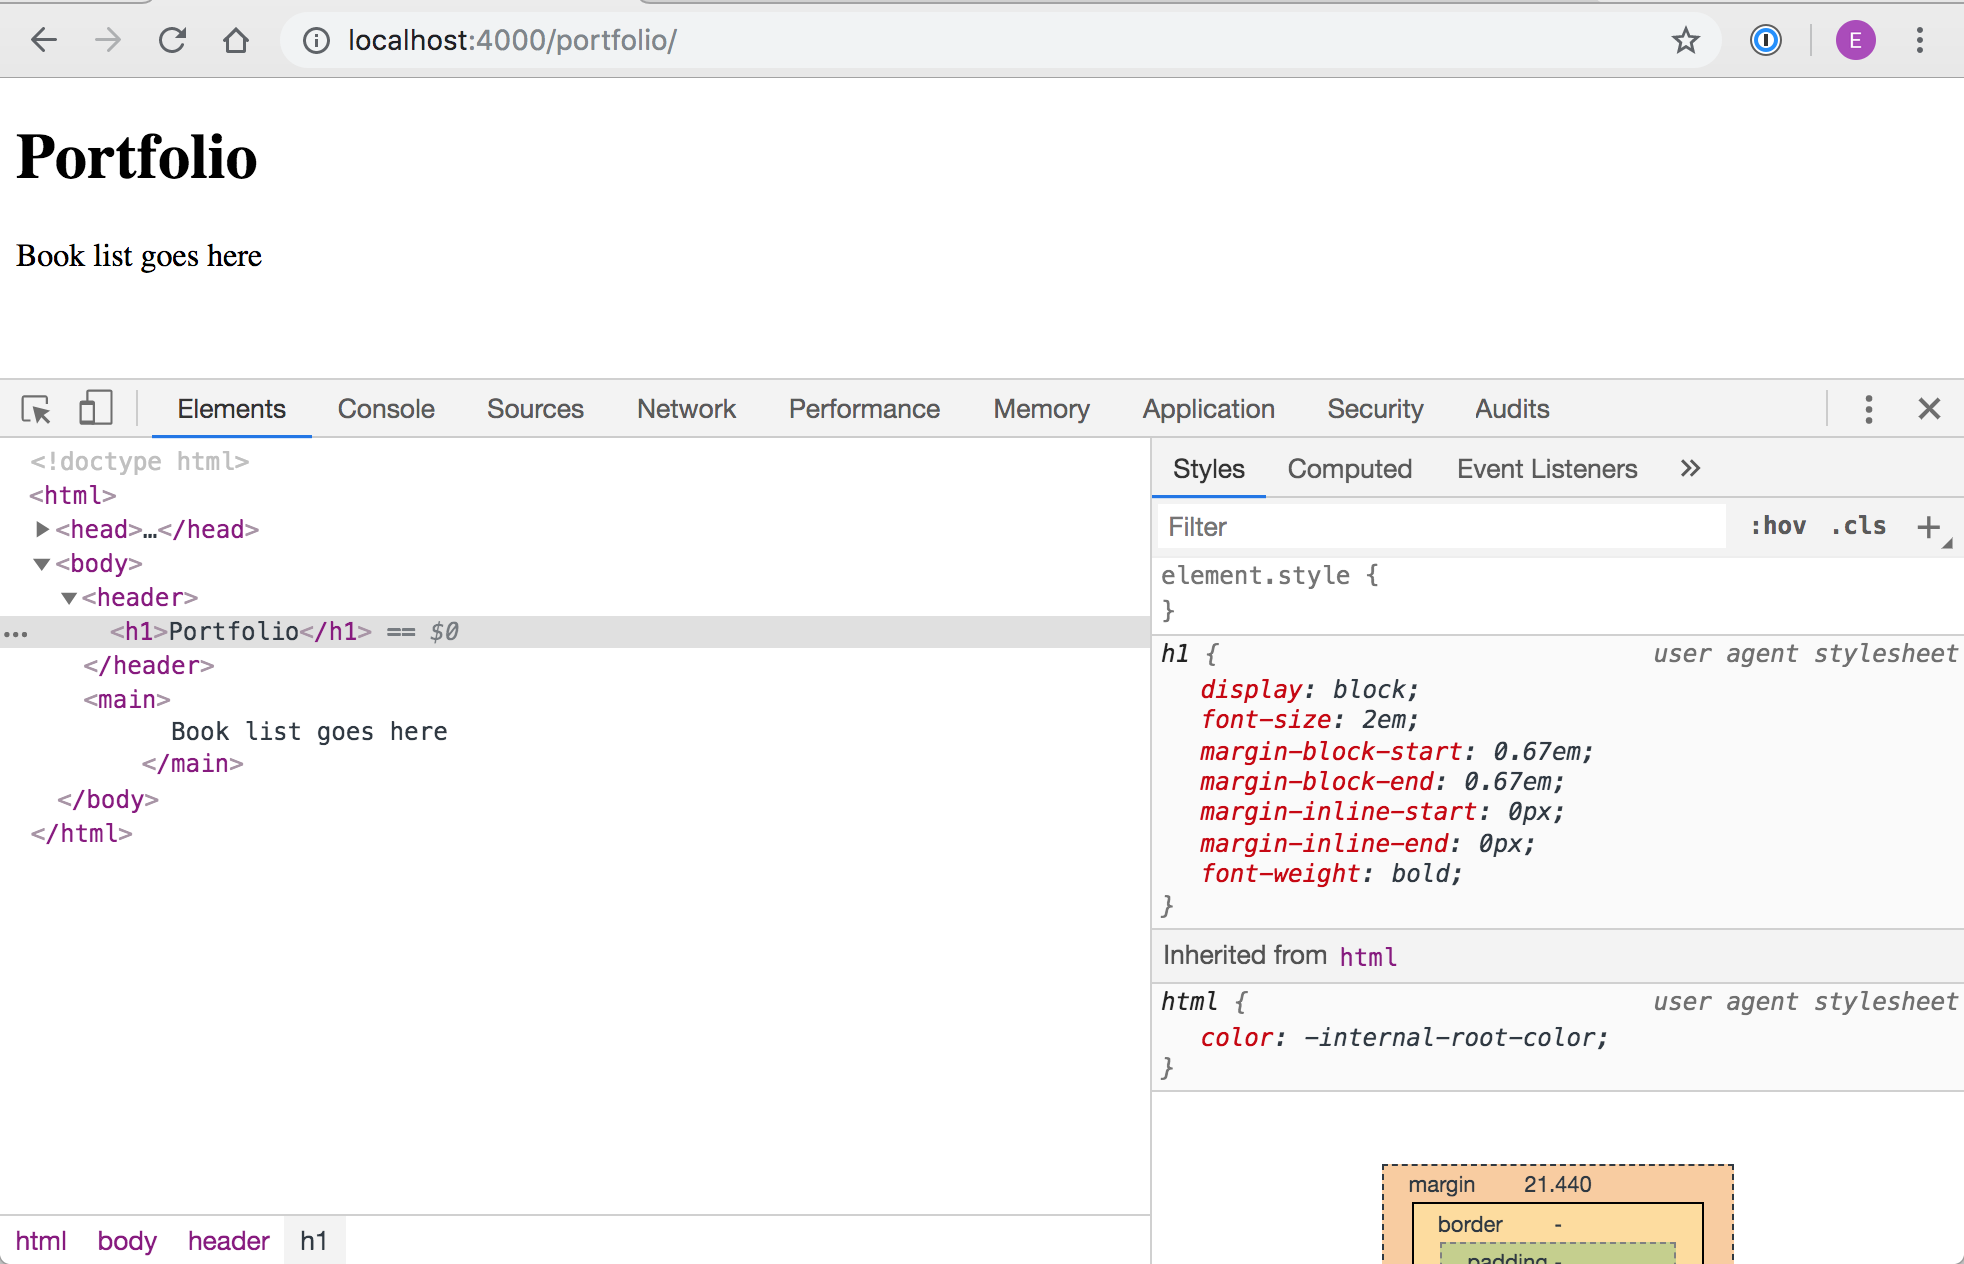Viewport: 1964px width, 1264px height.
Task: Expand the head element
Action: [42, 528]
